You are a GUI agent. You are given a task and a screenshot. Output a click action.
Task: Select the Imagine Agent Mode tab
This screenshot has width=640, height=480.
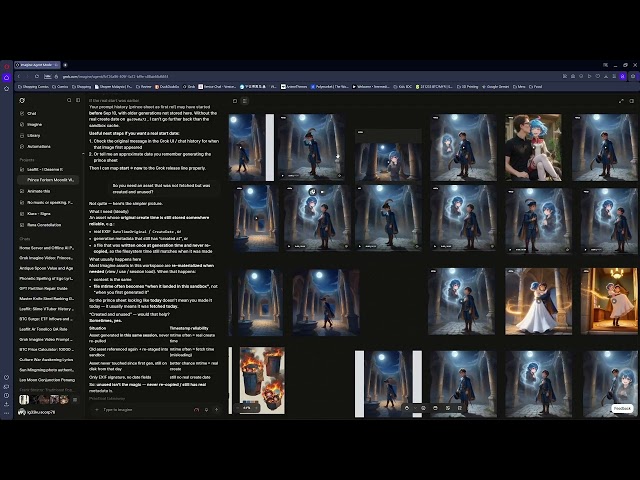[36, 65]
